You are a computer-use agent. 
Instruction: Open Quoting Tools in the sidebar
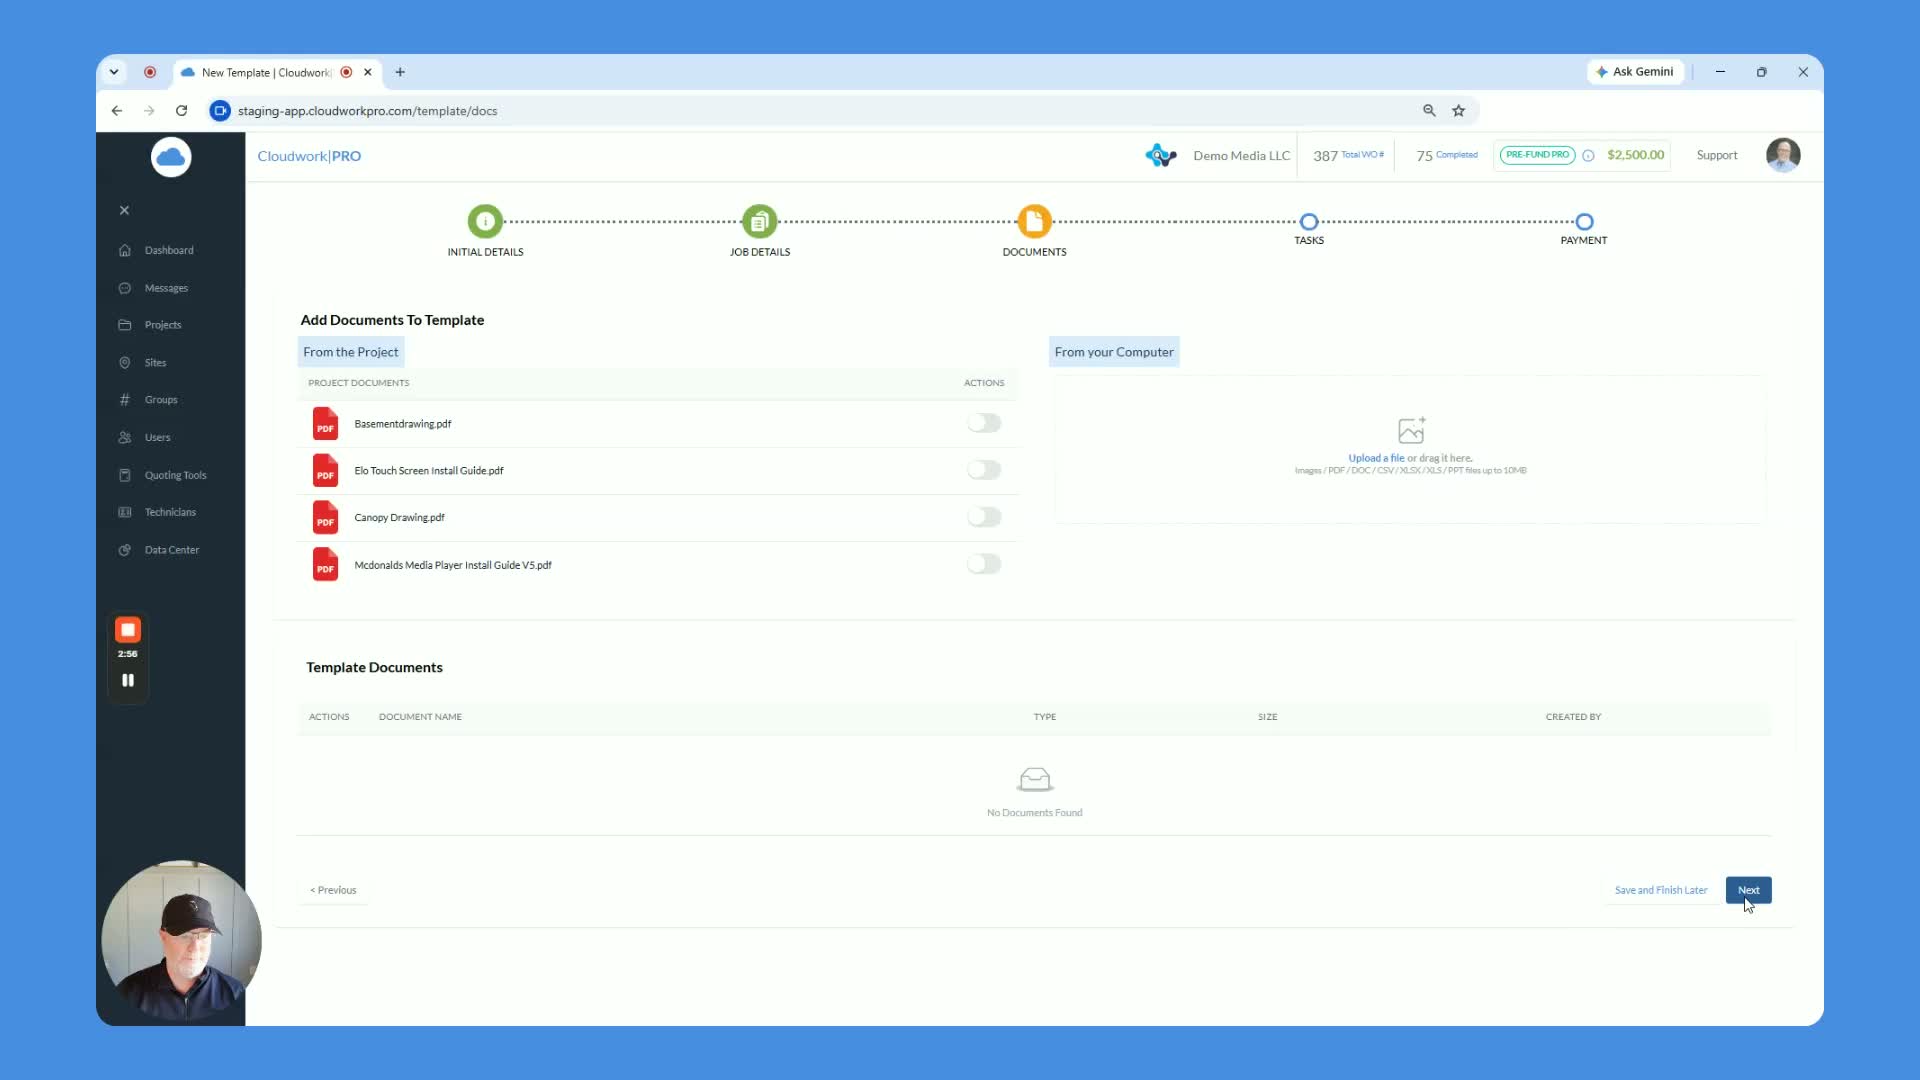point(175,475)
